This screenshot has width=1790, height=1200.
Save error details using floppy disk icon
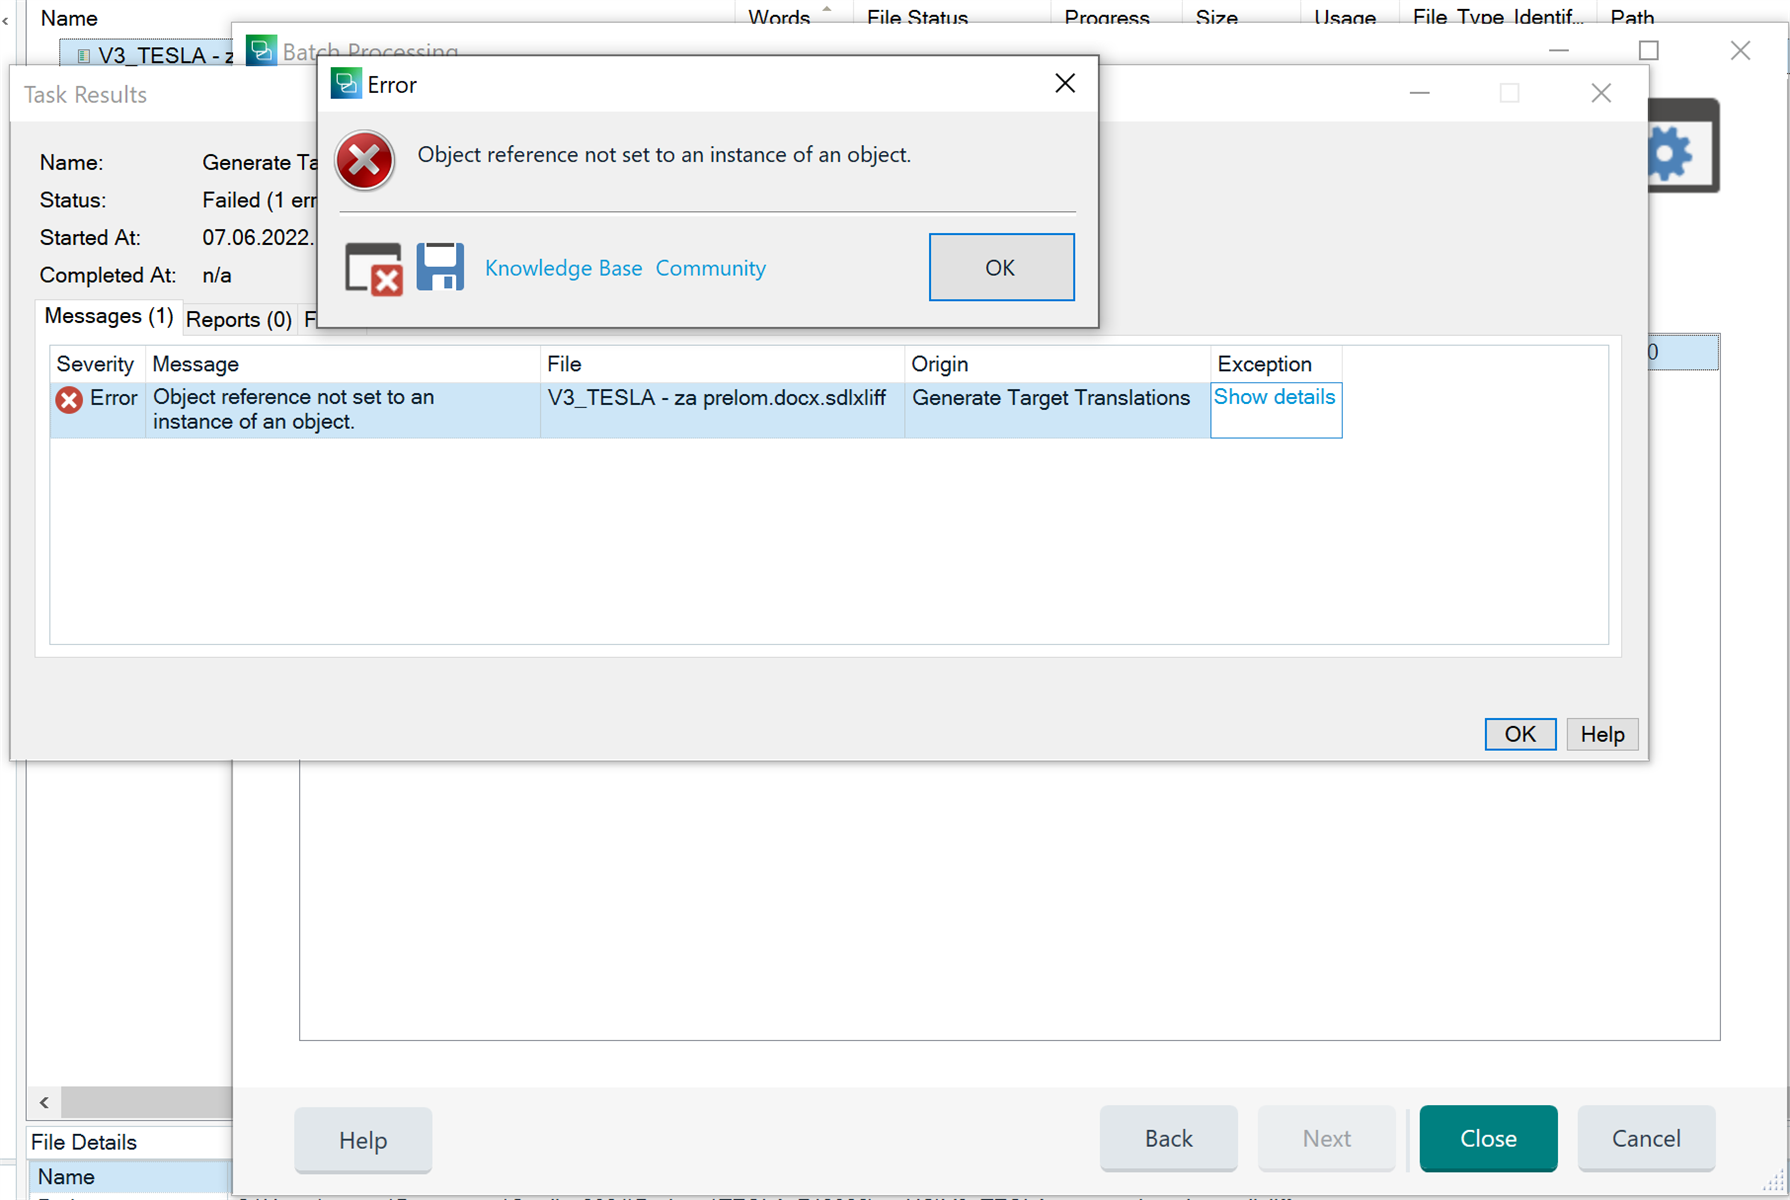click(x=439, y=266)
